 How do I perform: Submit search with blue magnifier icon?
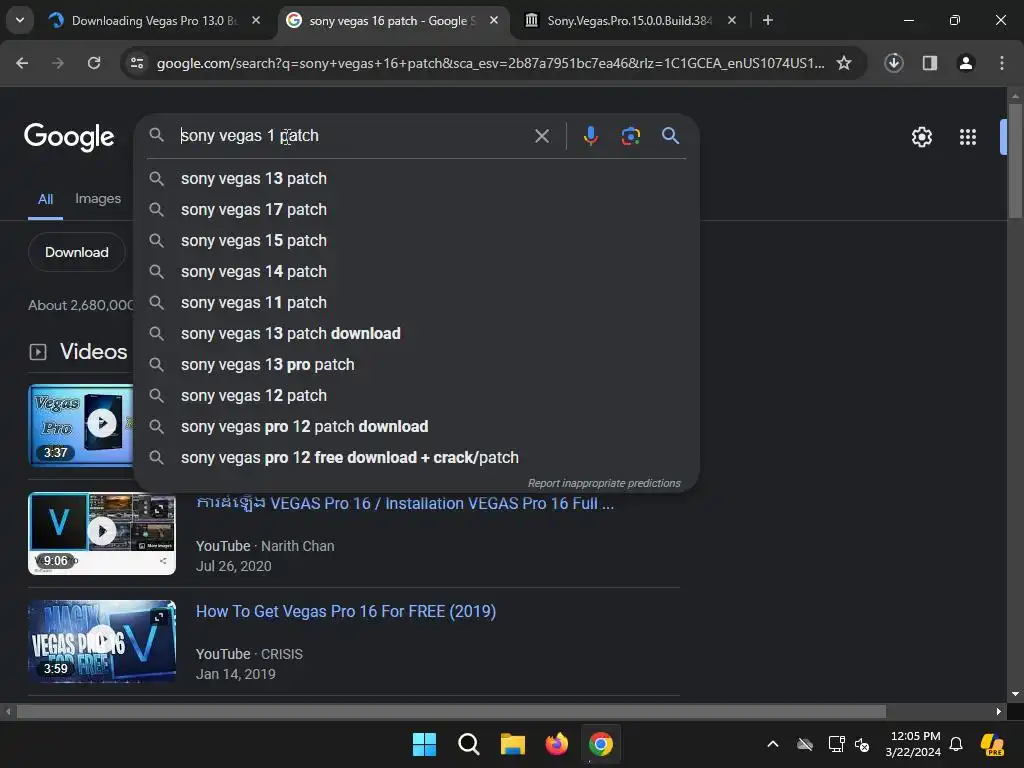(x=670, y=135)
